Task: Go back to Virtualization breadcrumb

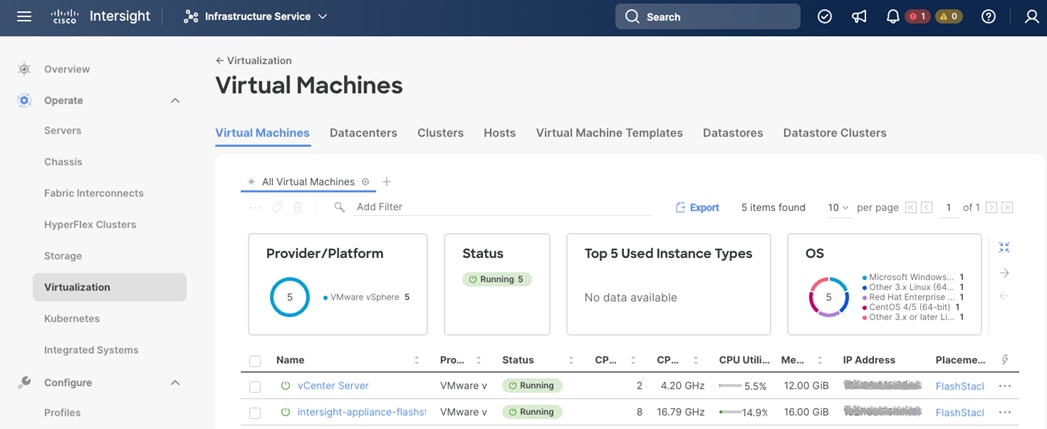Action: (x=254, y=60)
